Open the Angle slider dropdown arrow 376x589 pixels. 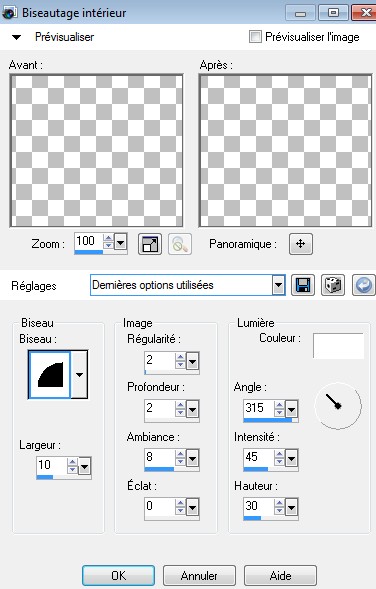point(291,409)
